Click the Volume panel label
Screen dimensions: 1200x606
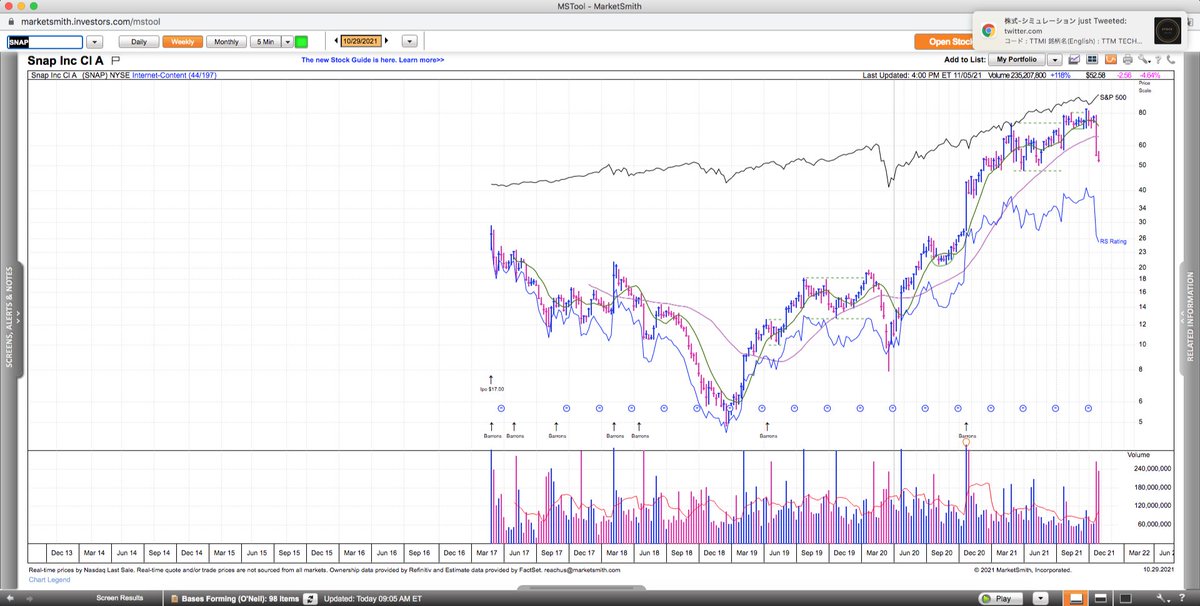pyautogui.click(x=1139, y=454)
